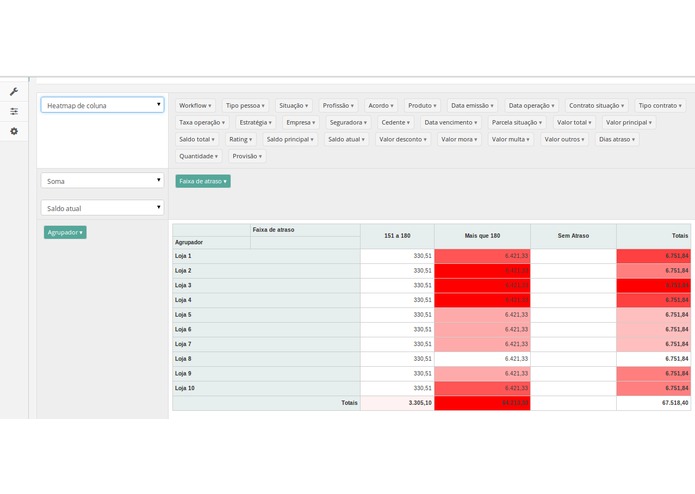Viewport: 695px width, 494px height.
Task: Open the green Agrupador row chip
Action: tap(65, 232)
